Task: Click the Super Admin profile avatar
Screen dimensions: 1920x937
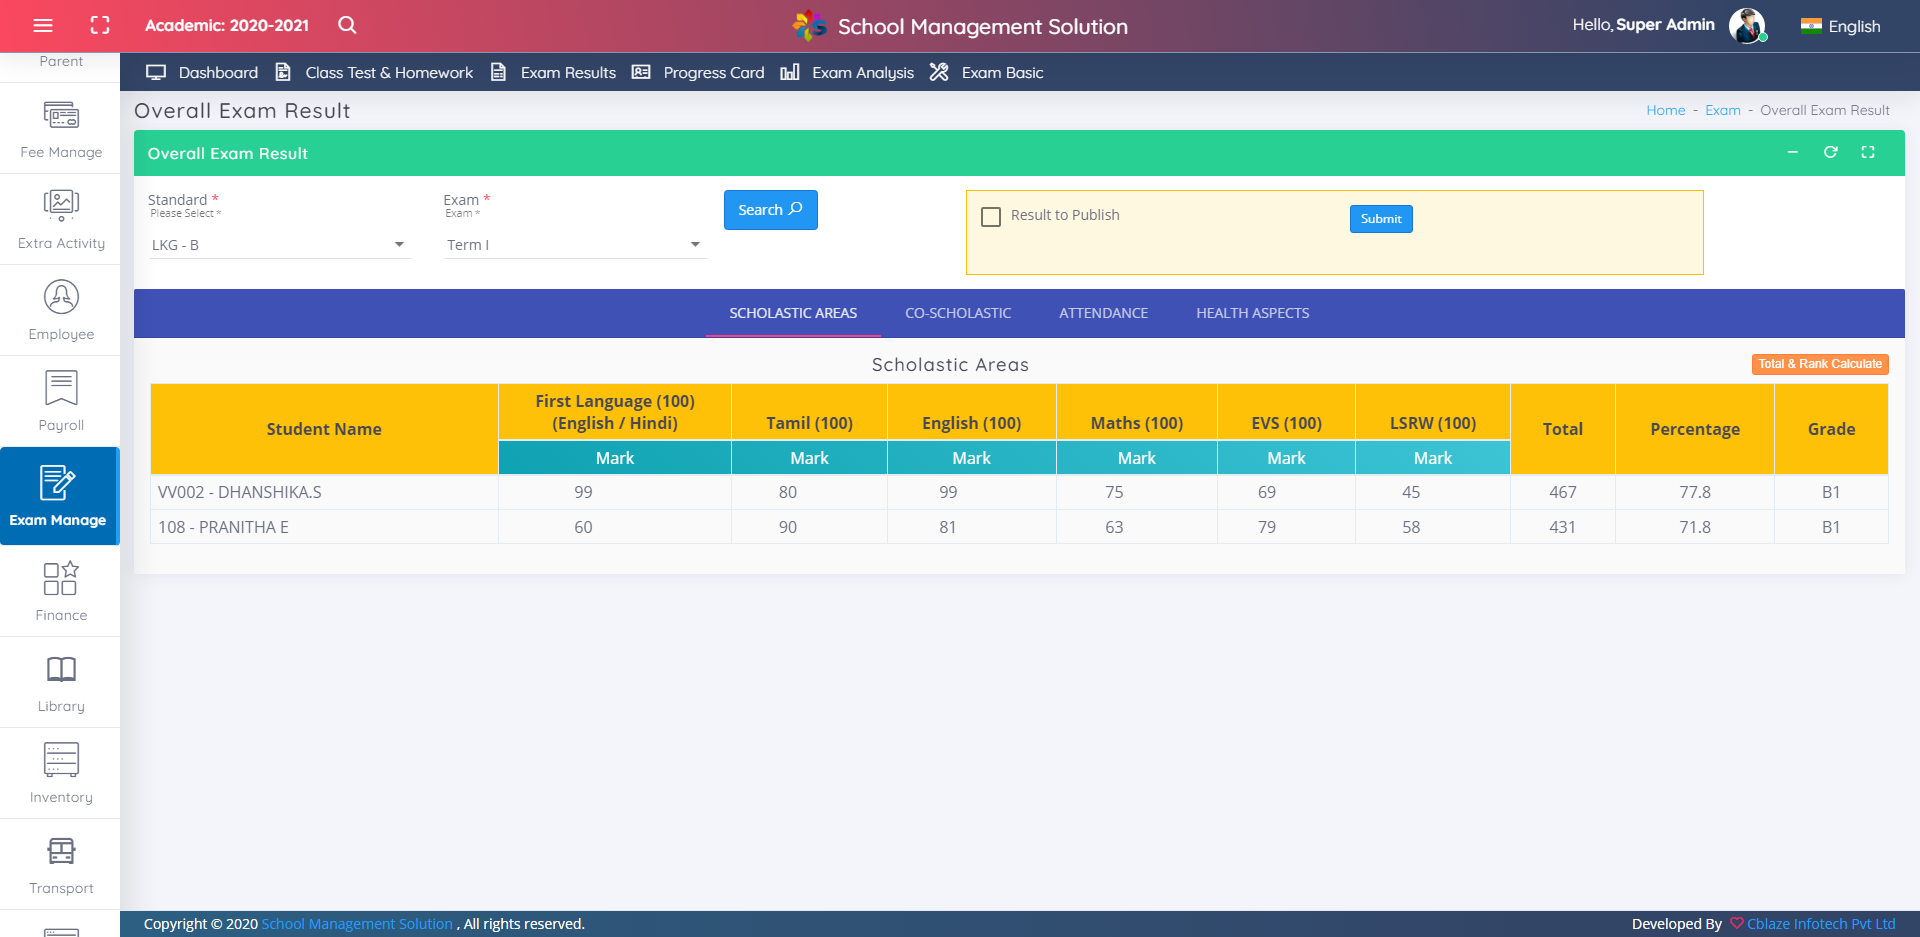Action: (x=1746, y=26)
